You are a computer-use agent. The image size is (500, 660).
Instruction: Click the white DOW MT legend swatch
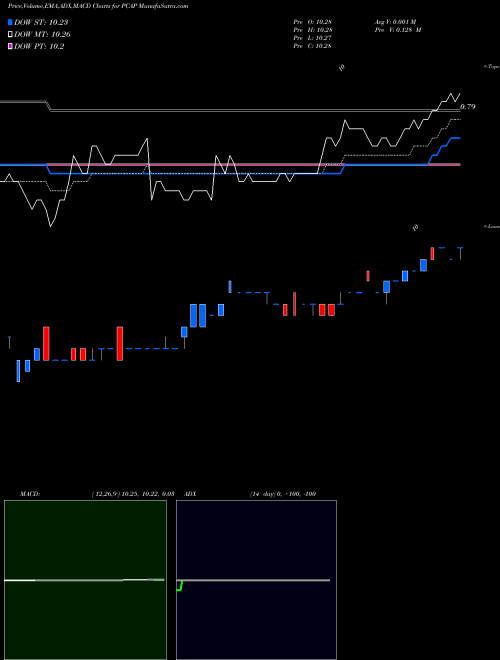pyautogui.click(x=11, y=35)
